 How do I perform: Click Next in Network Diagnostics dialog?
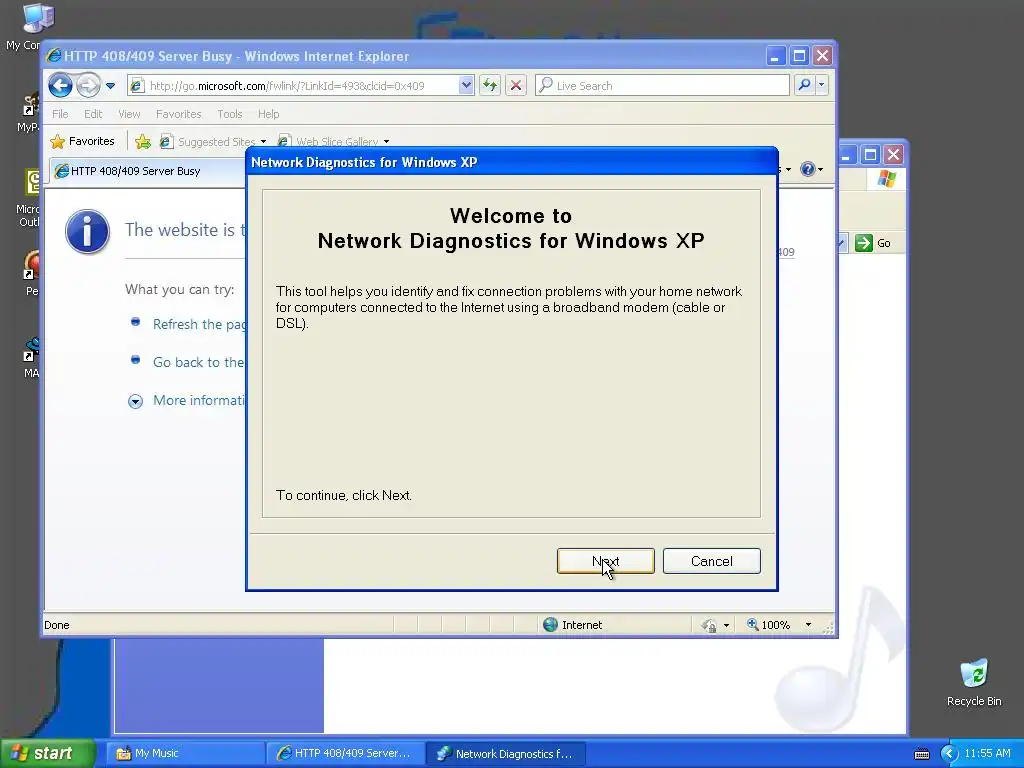[x=605, y=561]
